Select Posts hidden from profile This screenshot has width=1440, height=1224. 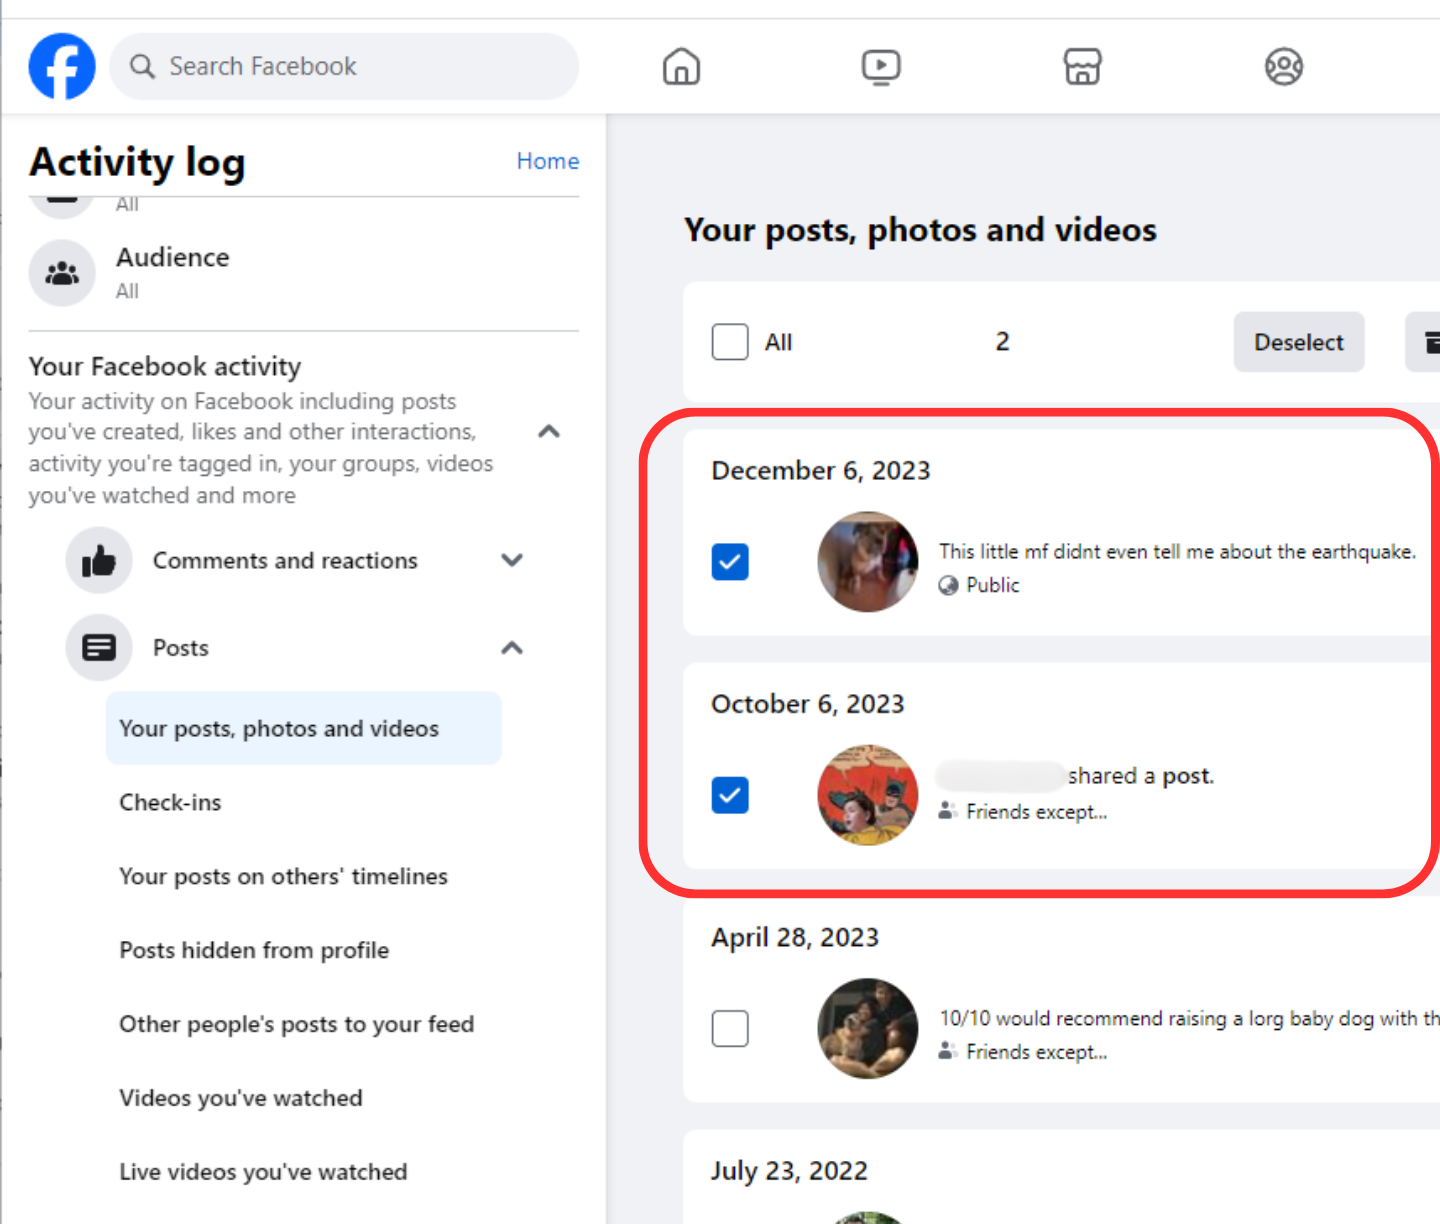pyautogui.click(x=254, y=950)
